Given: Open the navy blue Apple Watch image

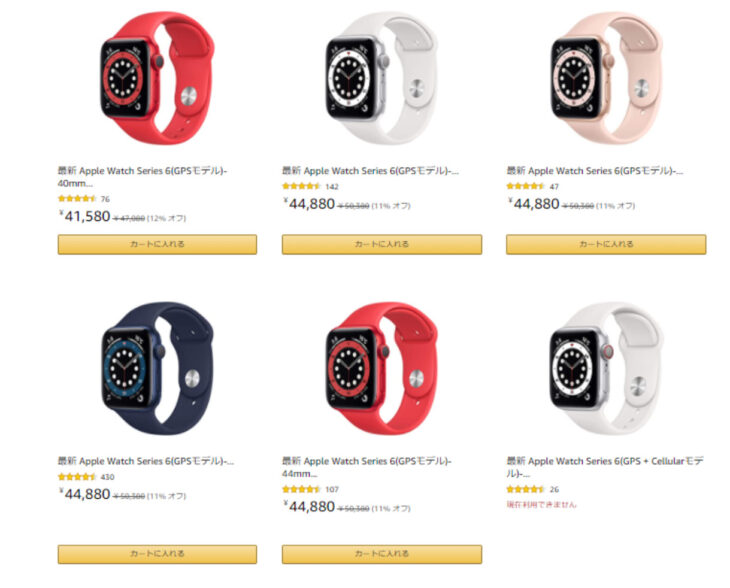Looking at the screenshot, I should pyautogui.click(x=157, y=368).
